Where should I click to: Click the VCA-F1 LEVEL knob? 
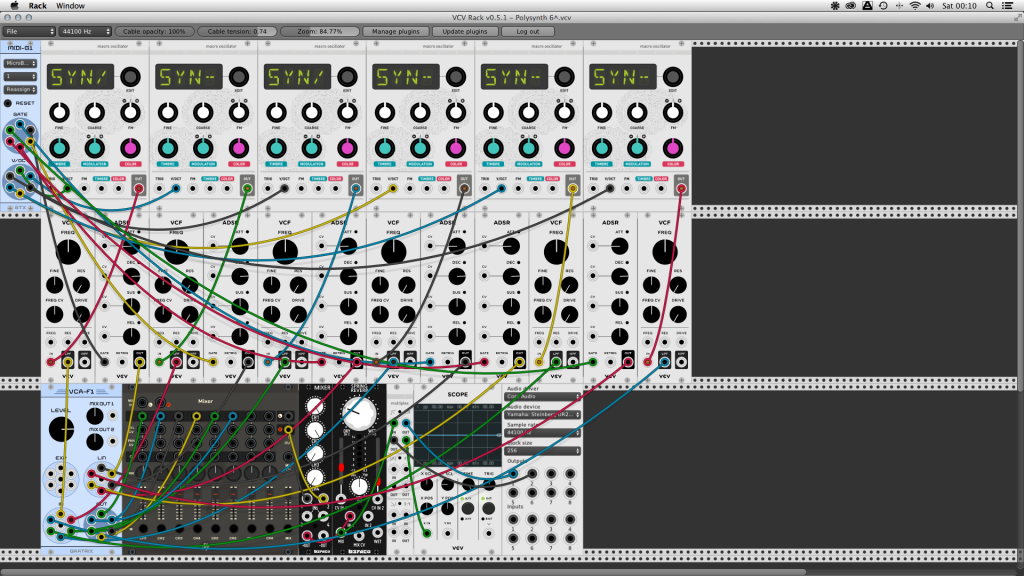tap(61, 429)
